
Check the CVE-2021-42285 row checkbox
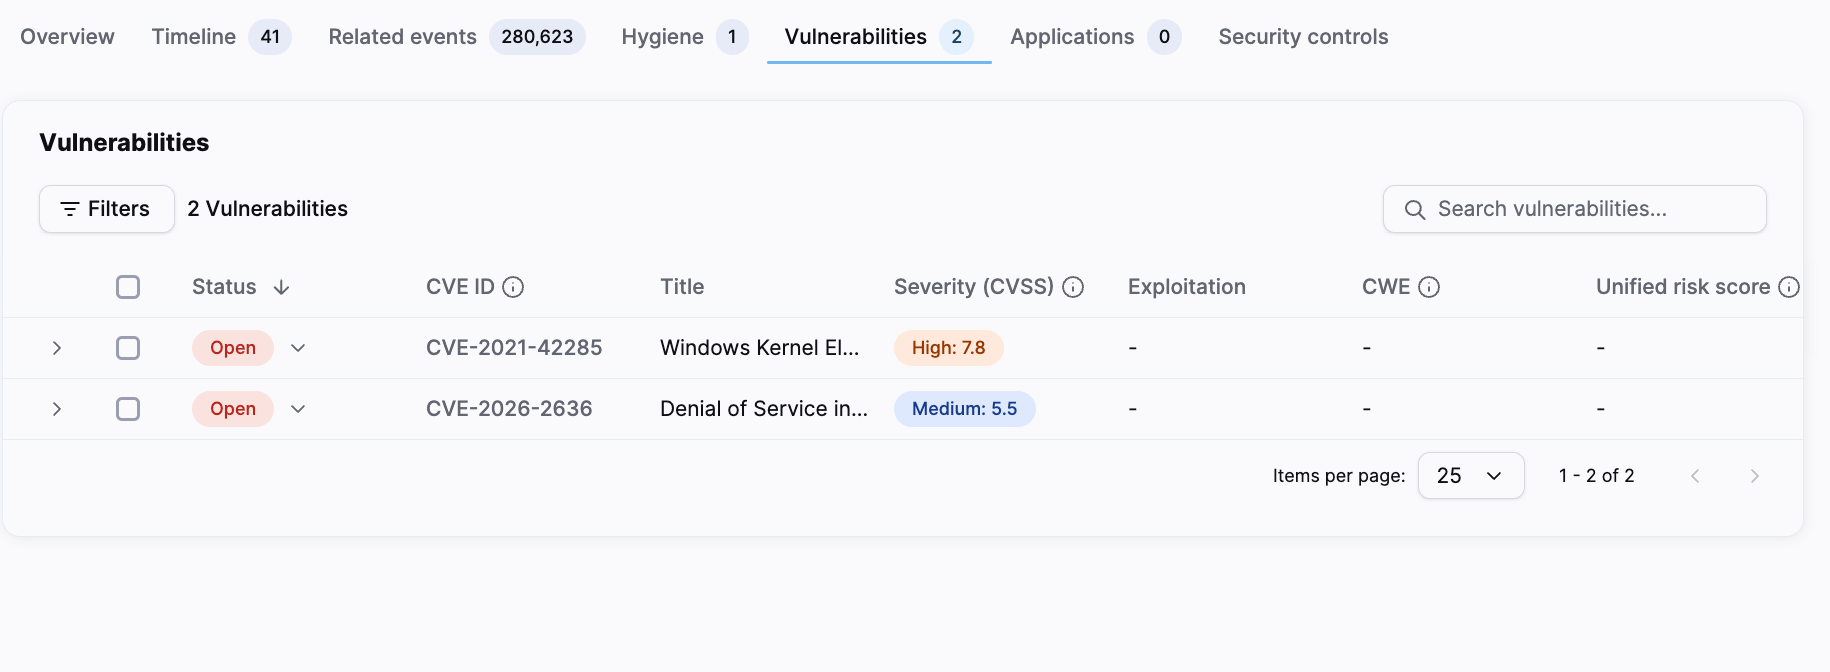click(x=128, y=348)
